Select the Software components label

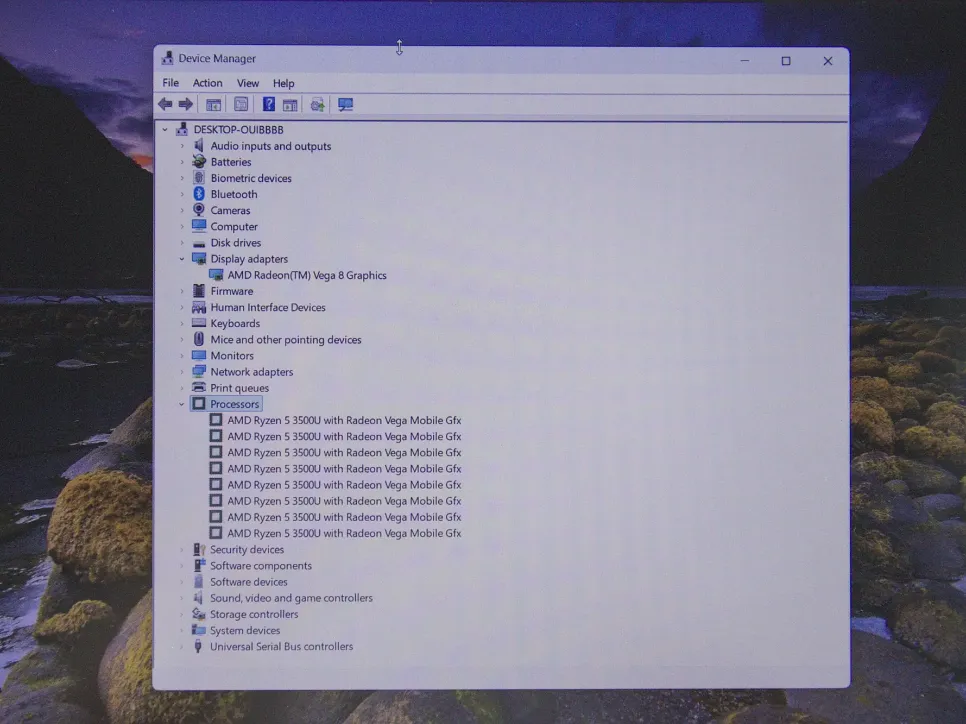[261, 565]
